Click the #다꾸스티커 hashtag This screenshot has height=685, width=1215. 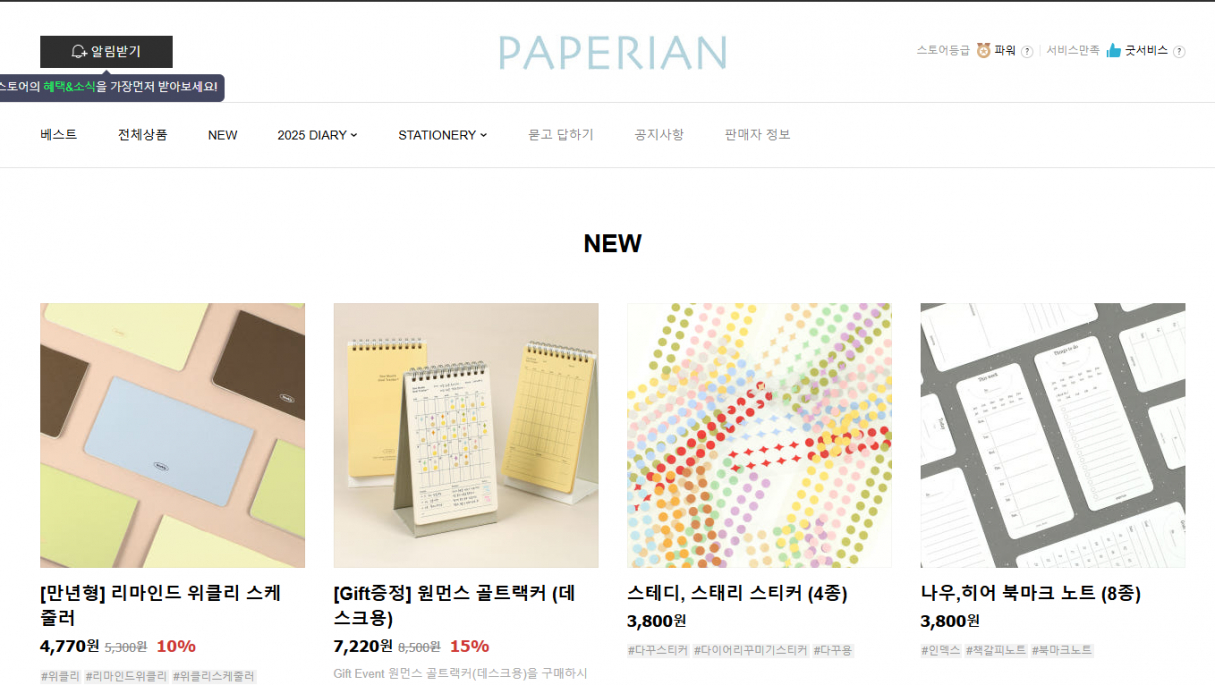pyautogui.click(x=658, y=650)
